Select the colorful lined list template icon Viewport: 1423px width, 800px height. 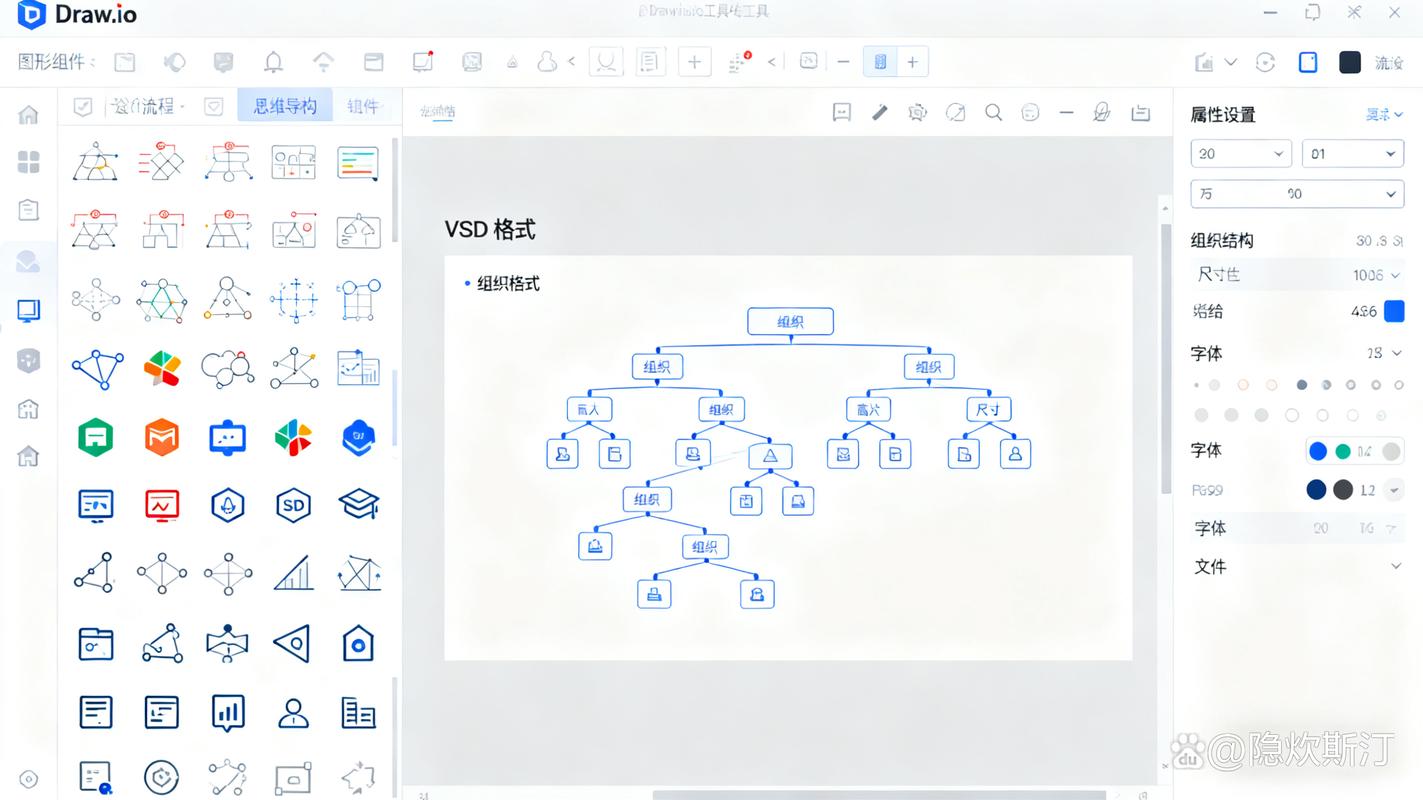pyautogui.click(x=358, y=162)
